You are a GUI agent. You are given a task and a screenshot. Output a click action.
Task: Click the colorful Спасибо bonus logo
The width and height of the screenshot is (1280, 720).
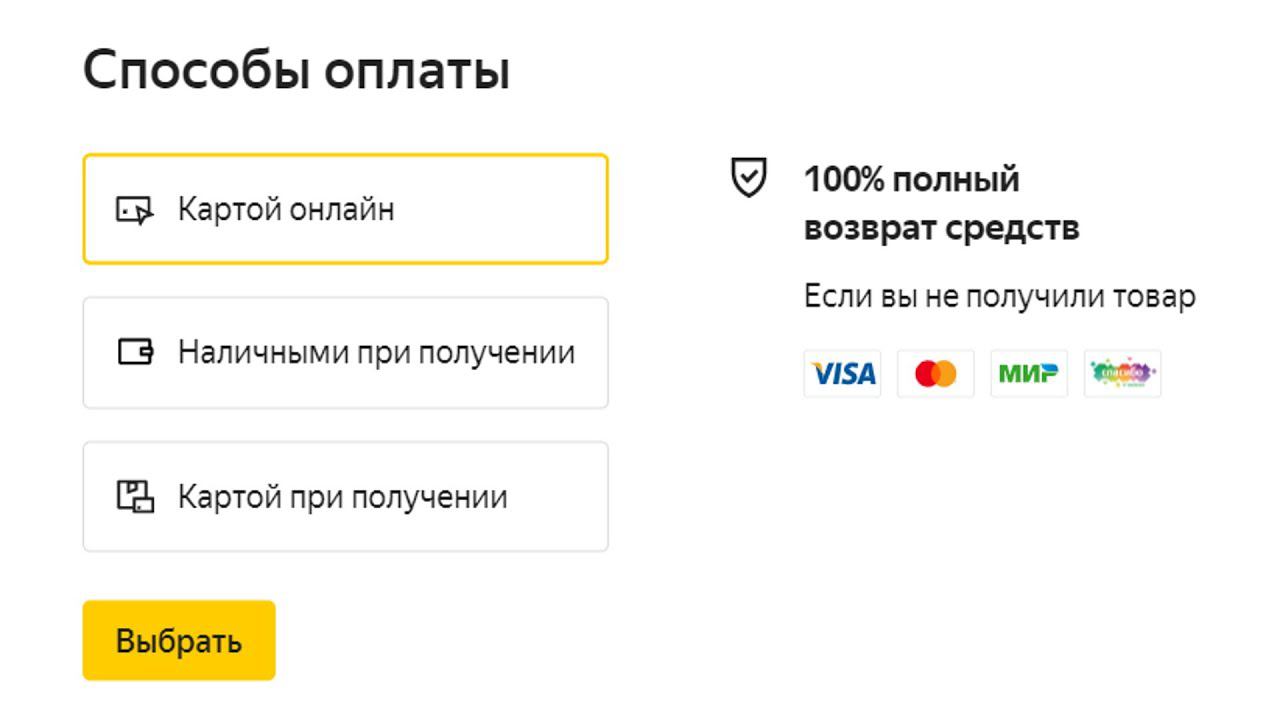tap(1122, 374)
